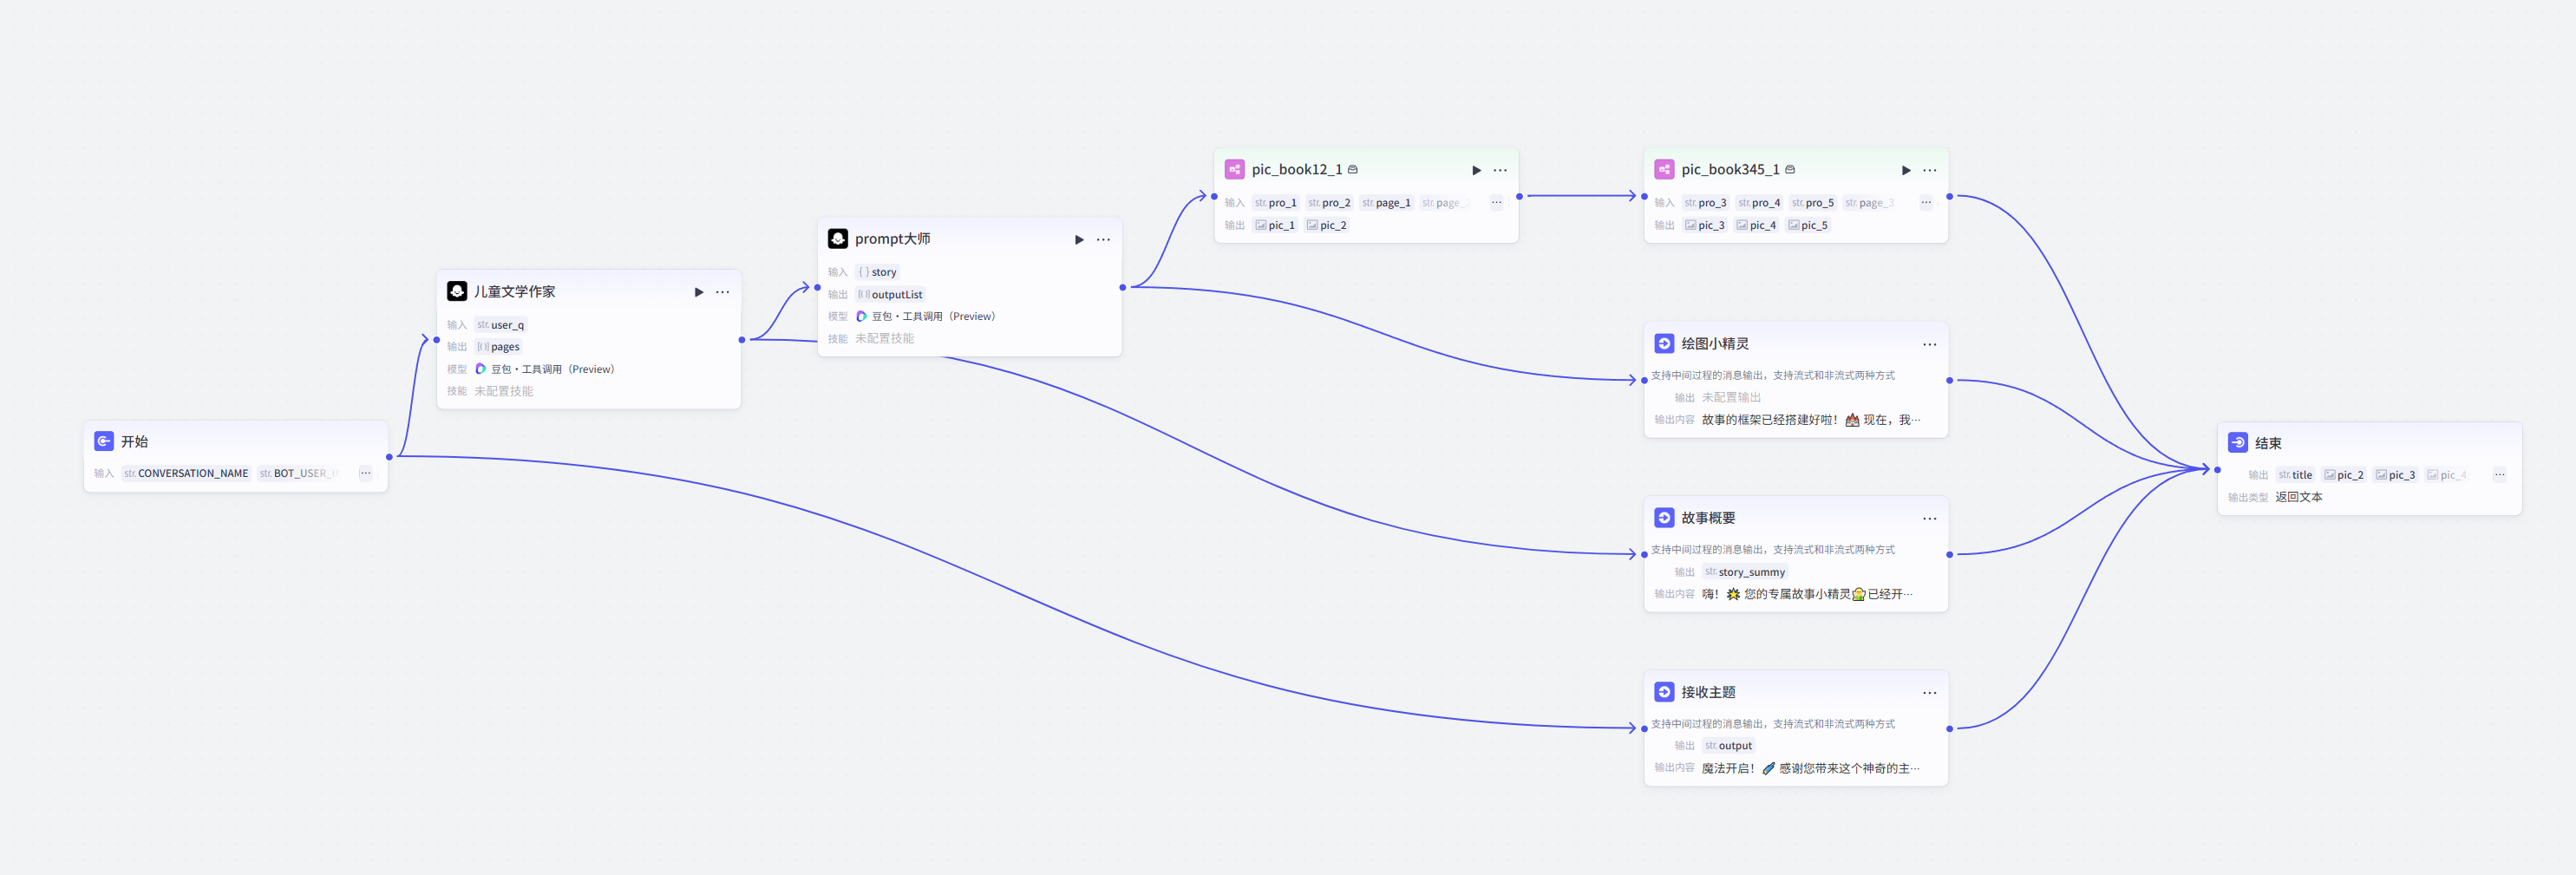Select the story input variable

click(877, 272)
